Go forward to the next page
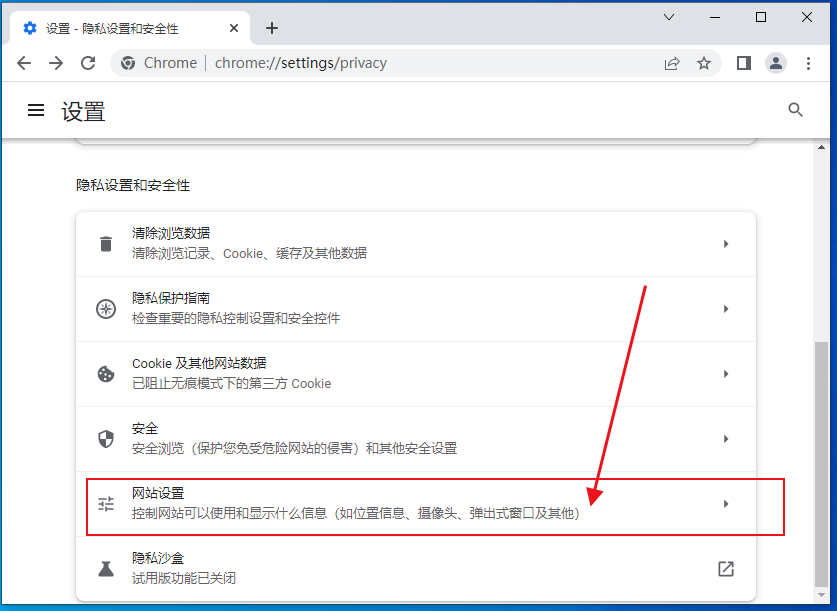Screen dimensions: 837x611 pyautogui.click(x=56, y=63)
